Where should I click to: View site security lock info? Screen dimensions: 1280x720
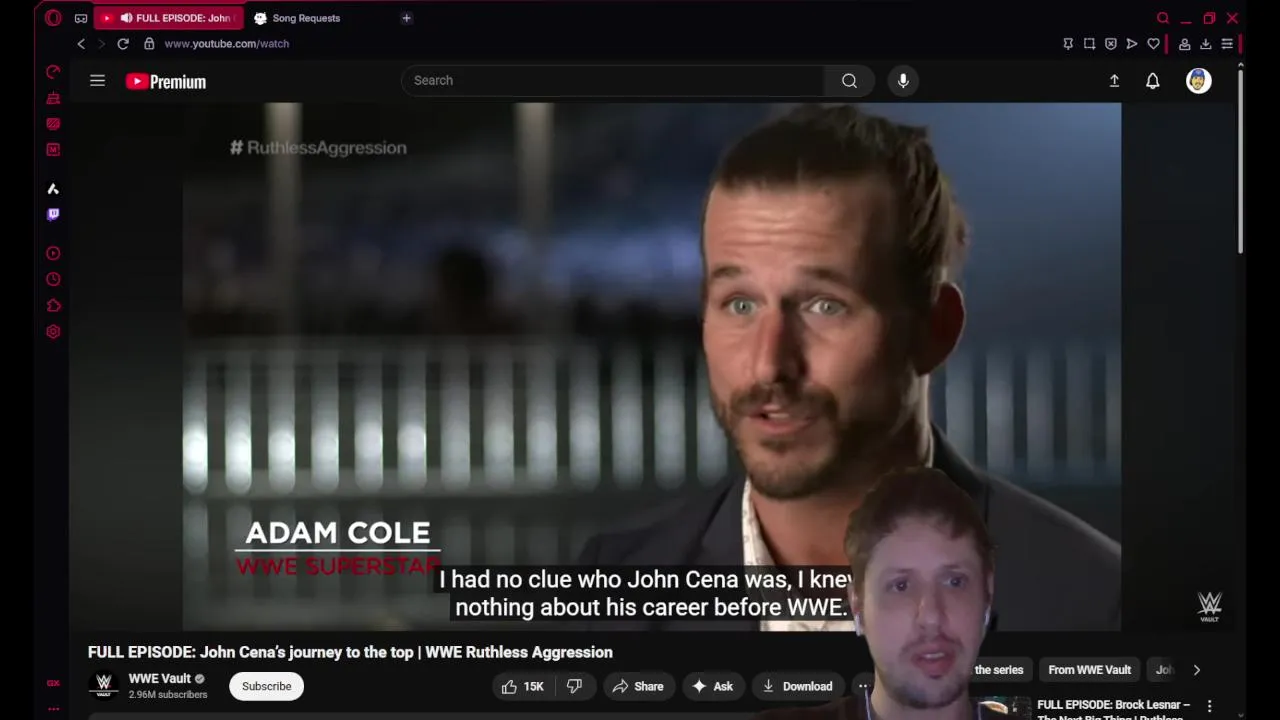pos(149,44)
